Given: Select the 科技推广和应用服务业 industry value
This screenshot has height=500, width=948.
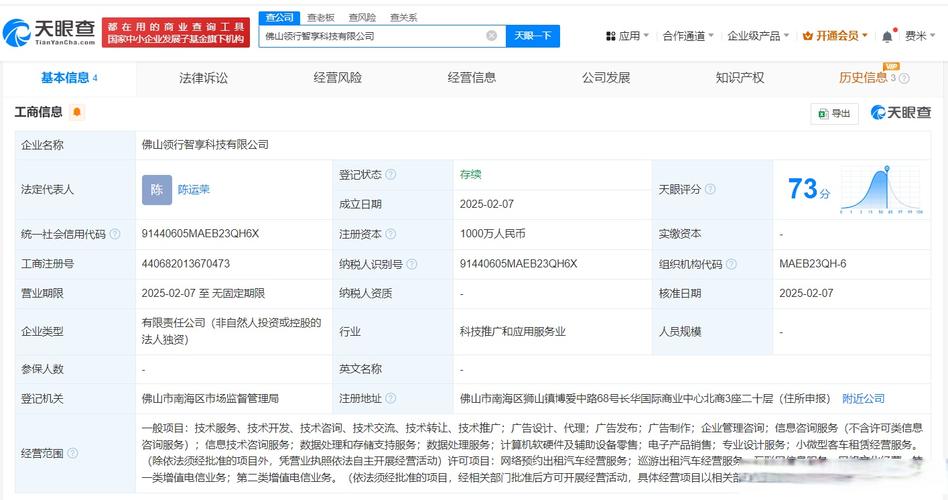Looking at the screenshot, I should click(513, 331).
